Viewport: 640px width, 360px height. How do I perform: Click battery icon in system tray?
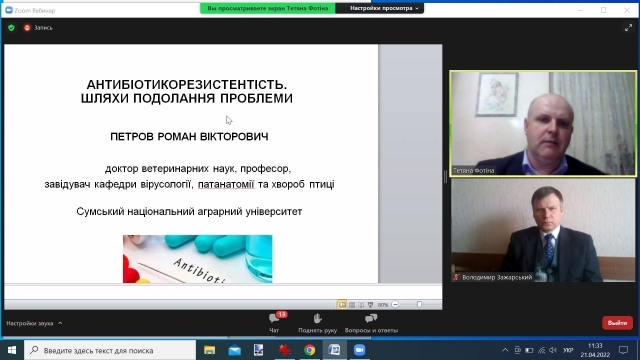(529, 350)
